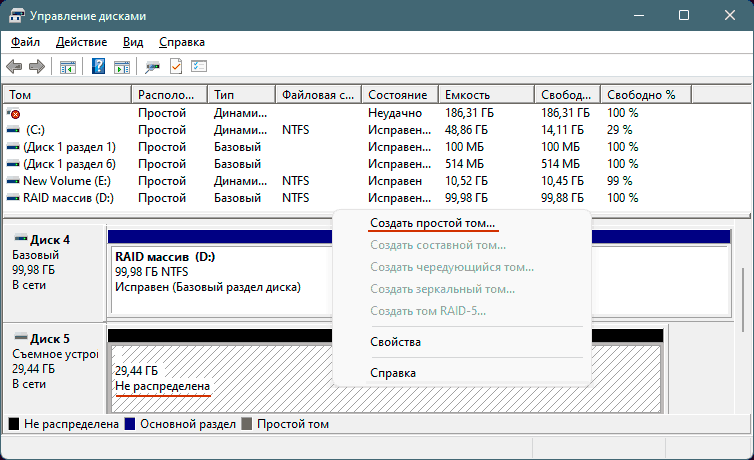Click the disk icon next to Диск 4
Viewport: 754px width, 460px height.
(x=21, y=238)
